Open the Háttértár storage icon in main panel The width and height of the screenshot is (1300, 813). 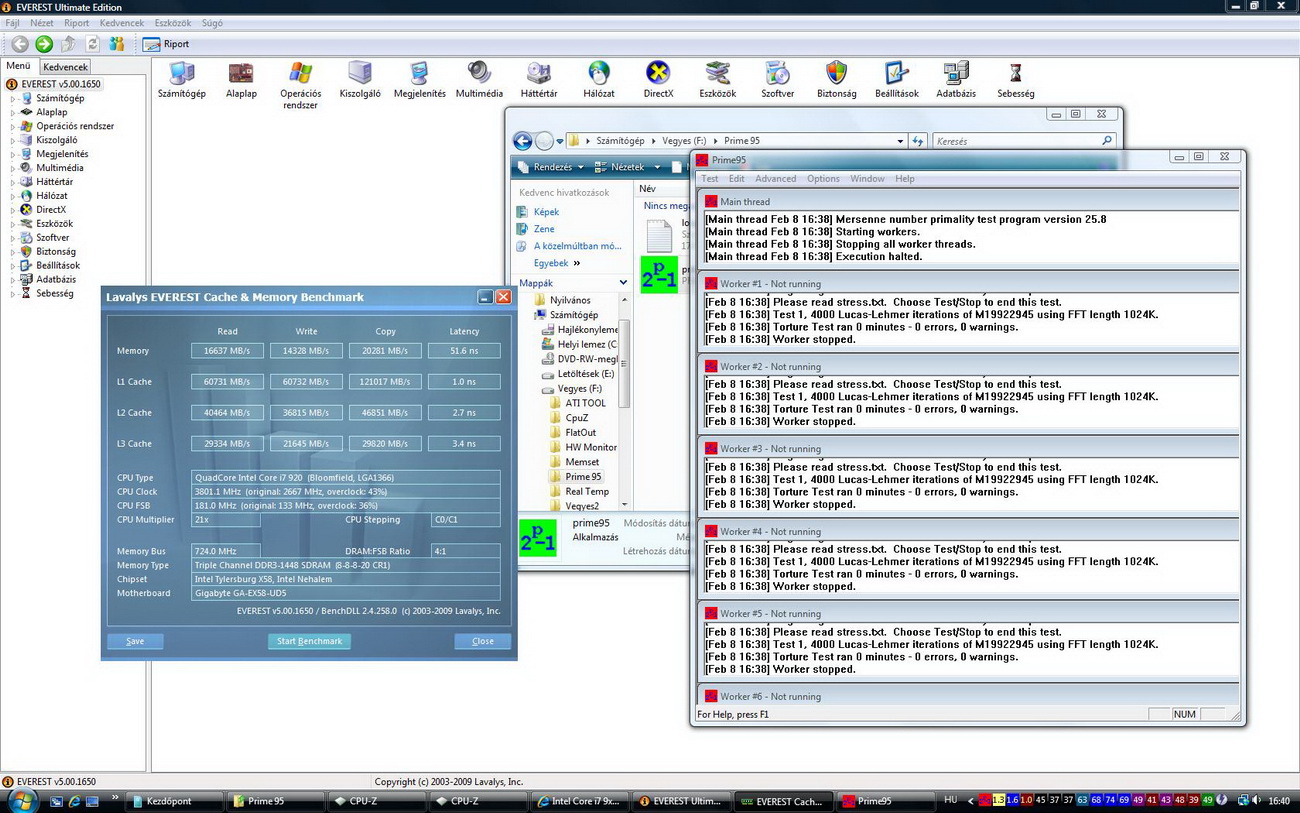point(539,80)
